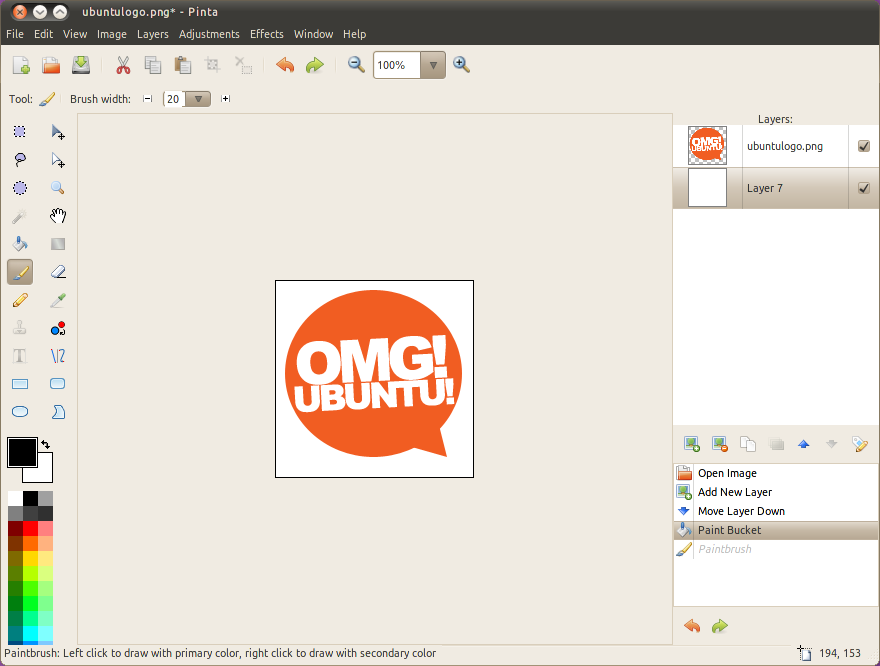Open the zoom level dropdown

tap(432, 64)
